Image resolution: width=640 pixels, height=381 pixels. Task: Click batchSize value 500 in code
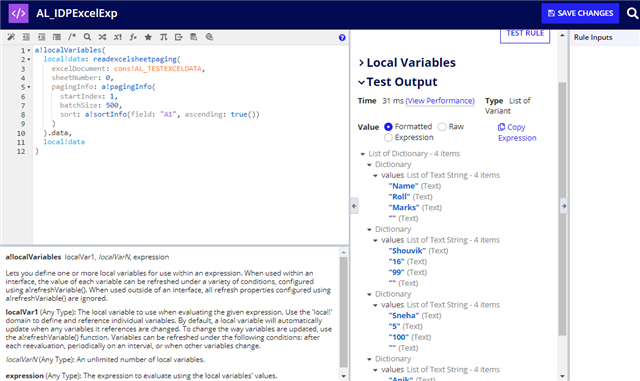pos(112,105)
